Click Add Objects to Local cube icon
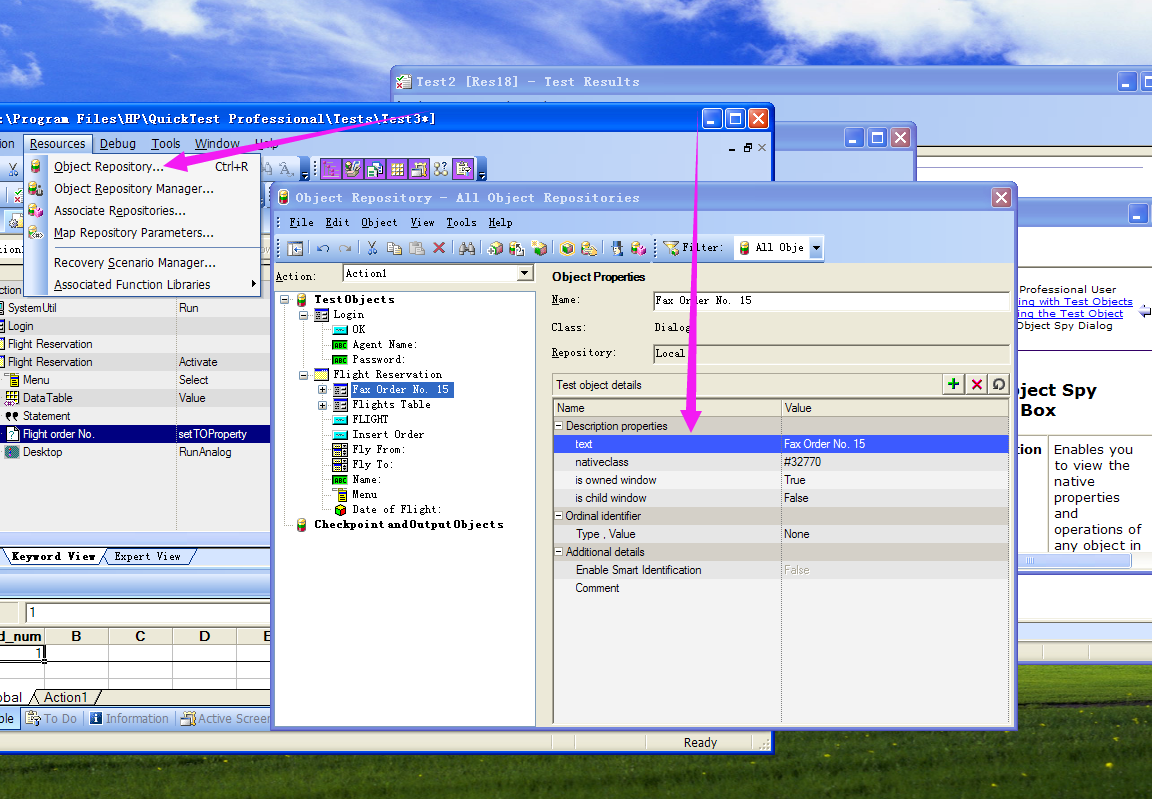The height and width of the screenshot is (799, 1152). [x=494, y=248]
